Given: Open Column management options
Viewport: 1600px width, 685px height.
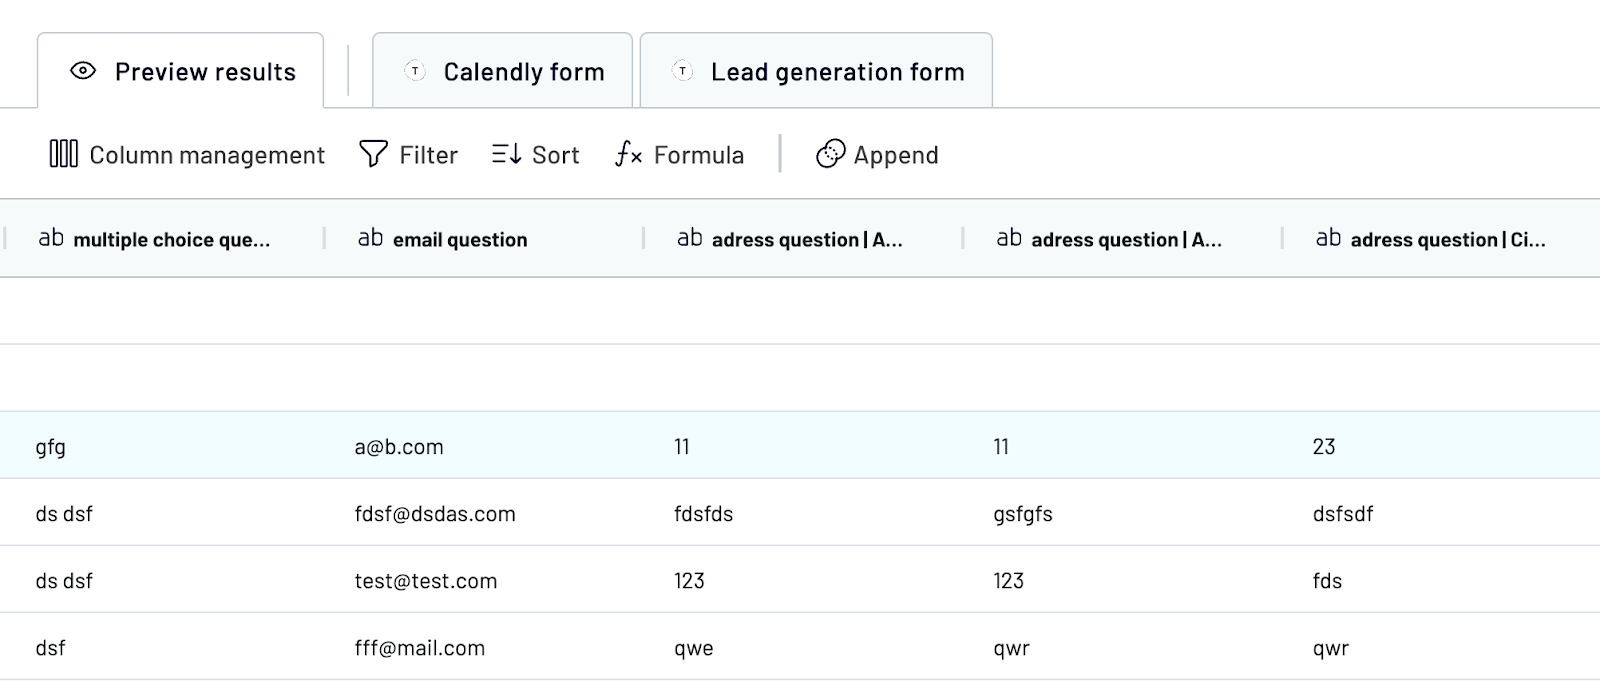Looking at the screenshot, I should pyautogui.click(x=187, y=154).
